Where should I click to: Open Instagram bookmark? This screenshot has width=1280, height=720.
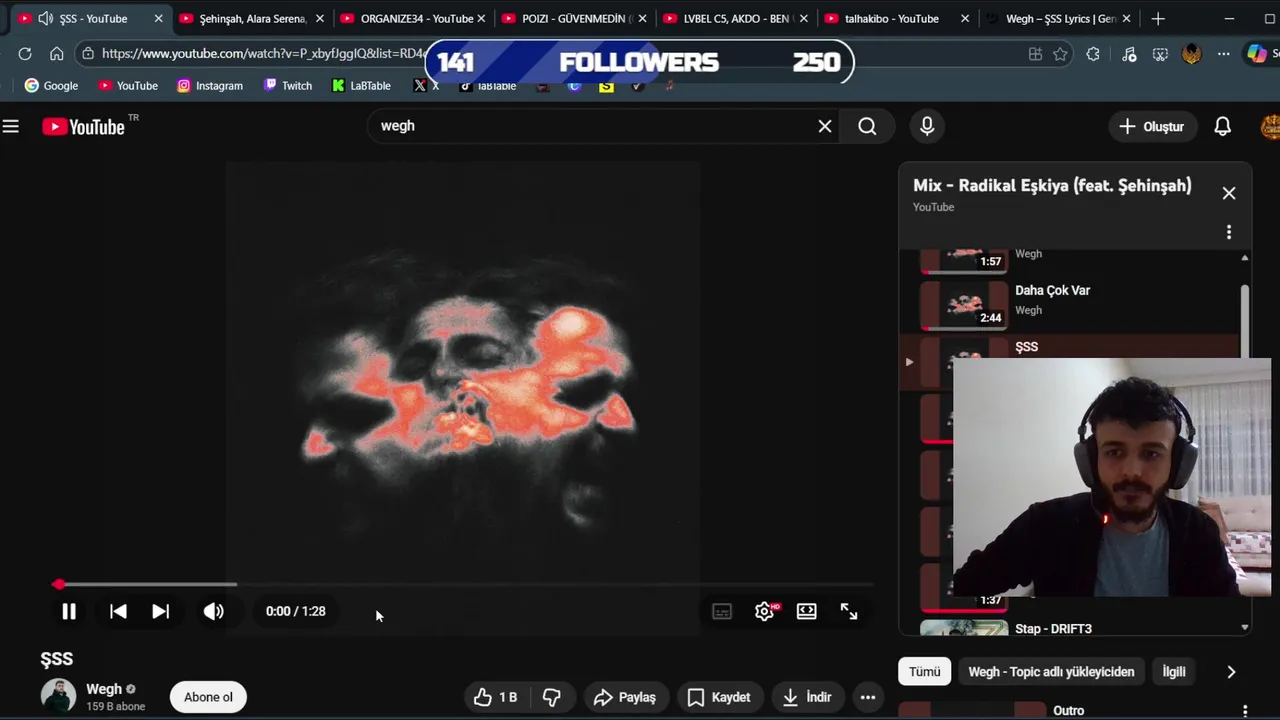(210, 86)
